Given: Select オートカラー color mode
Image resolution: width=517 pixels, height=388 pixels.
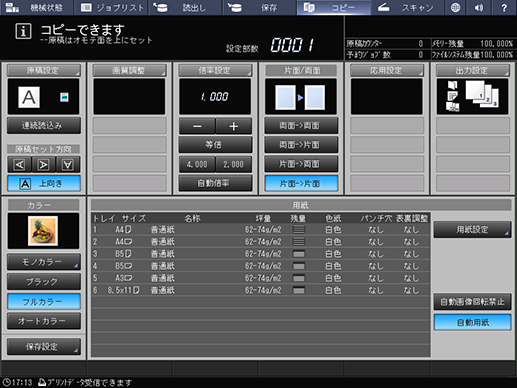Looking at the screenshot, I should (44, 321).
